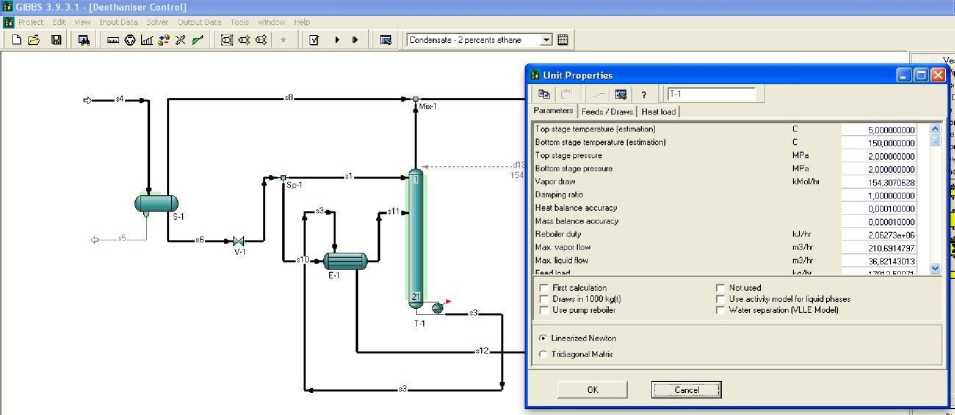The image size is (955, 415).
Task: Click the question mark help icon
Action: pyautogui.click(x=643, y=95)
